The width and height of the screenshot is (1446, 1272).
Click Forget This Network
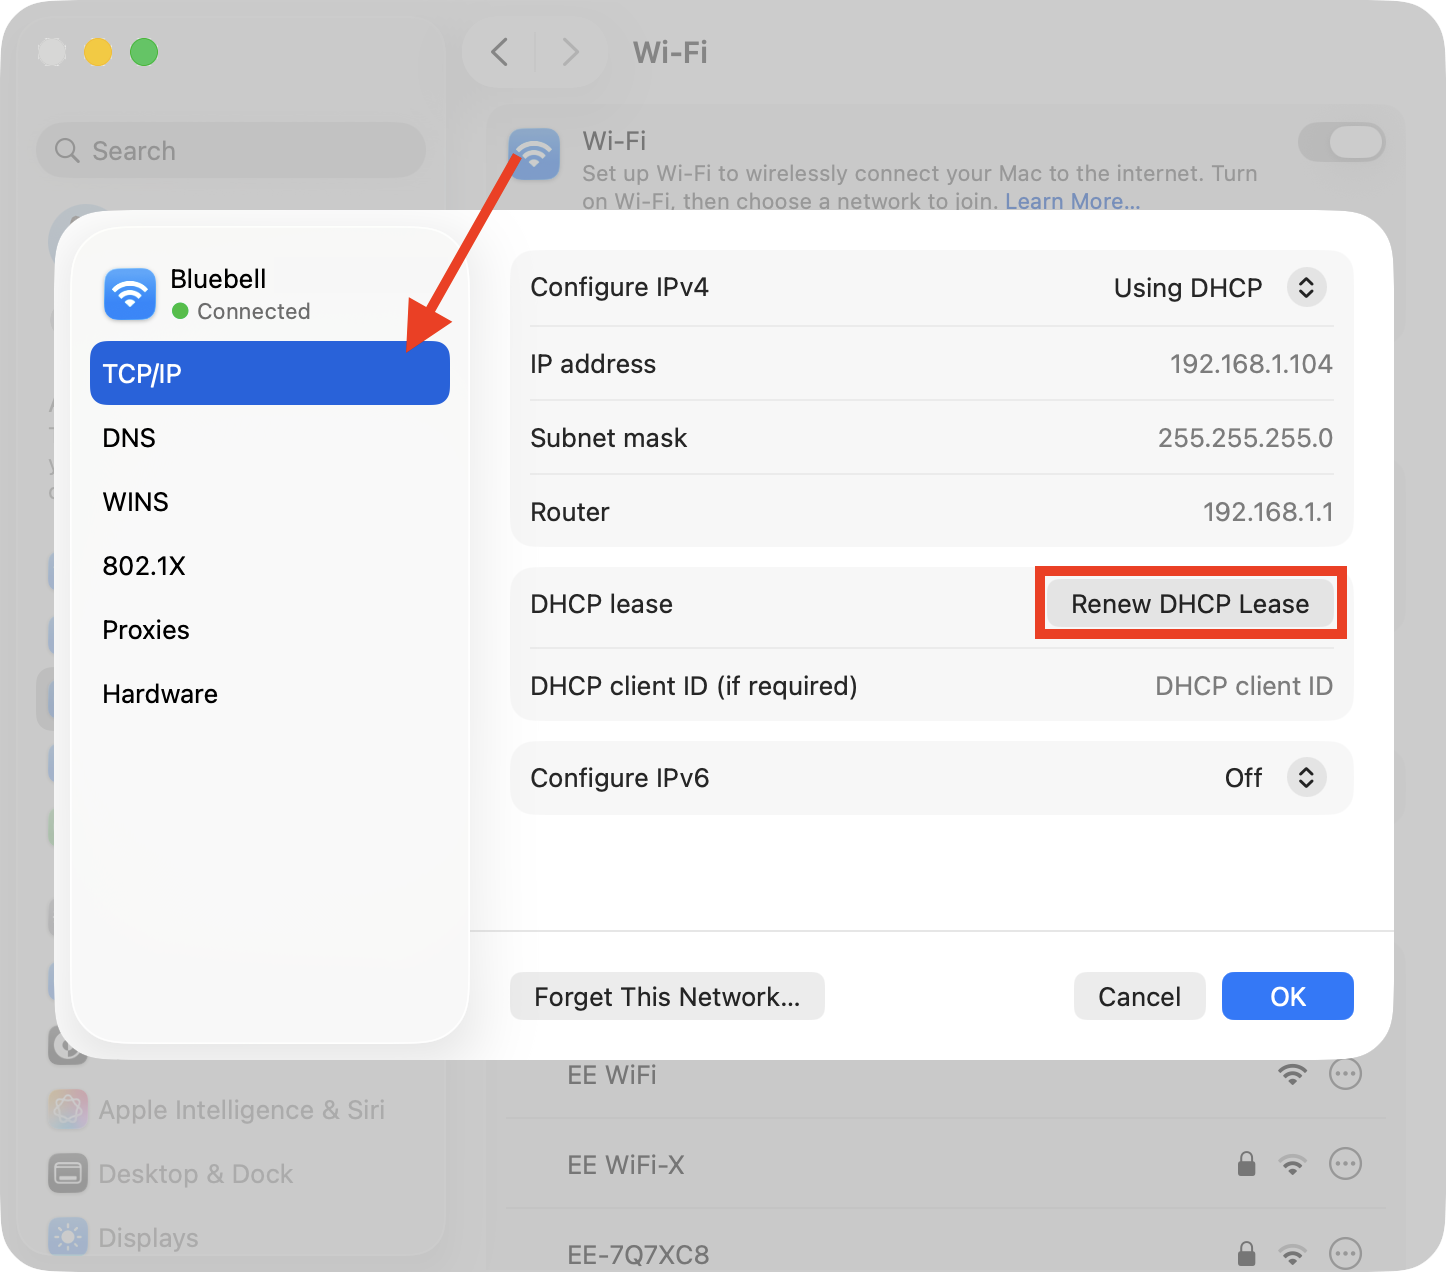coord(667,996)
